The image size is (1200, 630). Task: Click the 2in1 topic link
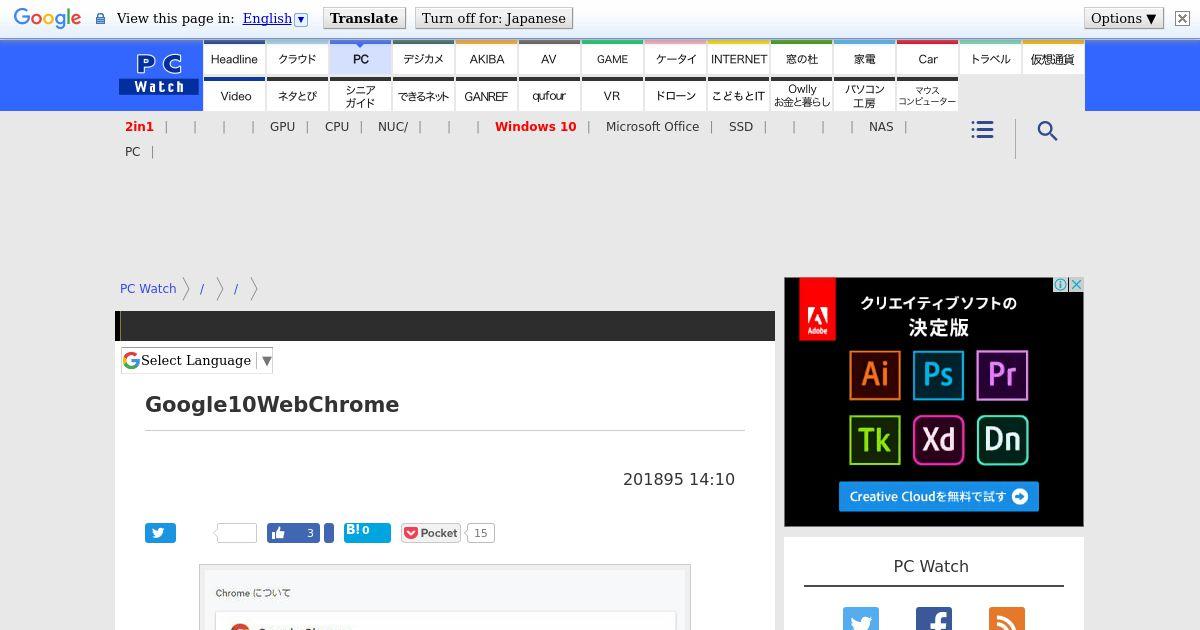click(139, 126)
